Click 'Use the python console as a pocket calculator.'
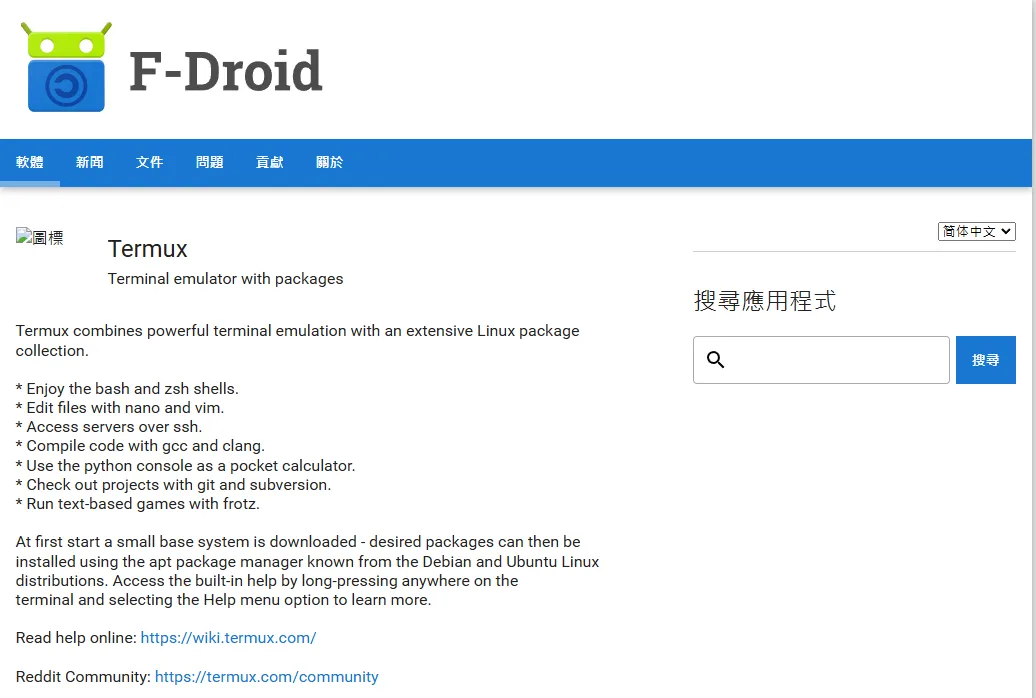 click(x=186, y=466)
